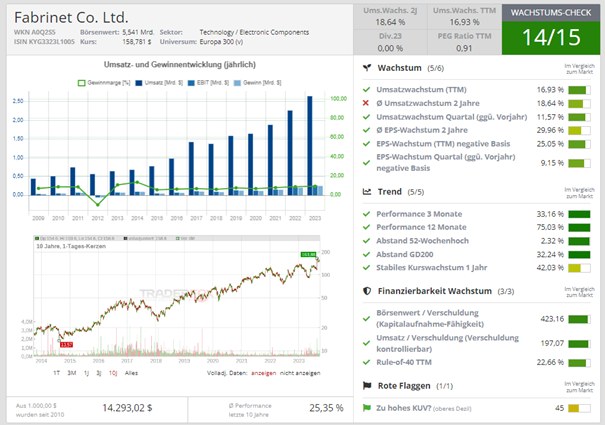Screen dimensions: 605x425
Task: Click checkmark beside EPS-Wachstum (TTM) negative Basis
Action: 366,144
